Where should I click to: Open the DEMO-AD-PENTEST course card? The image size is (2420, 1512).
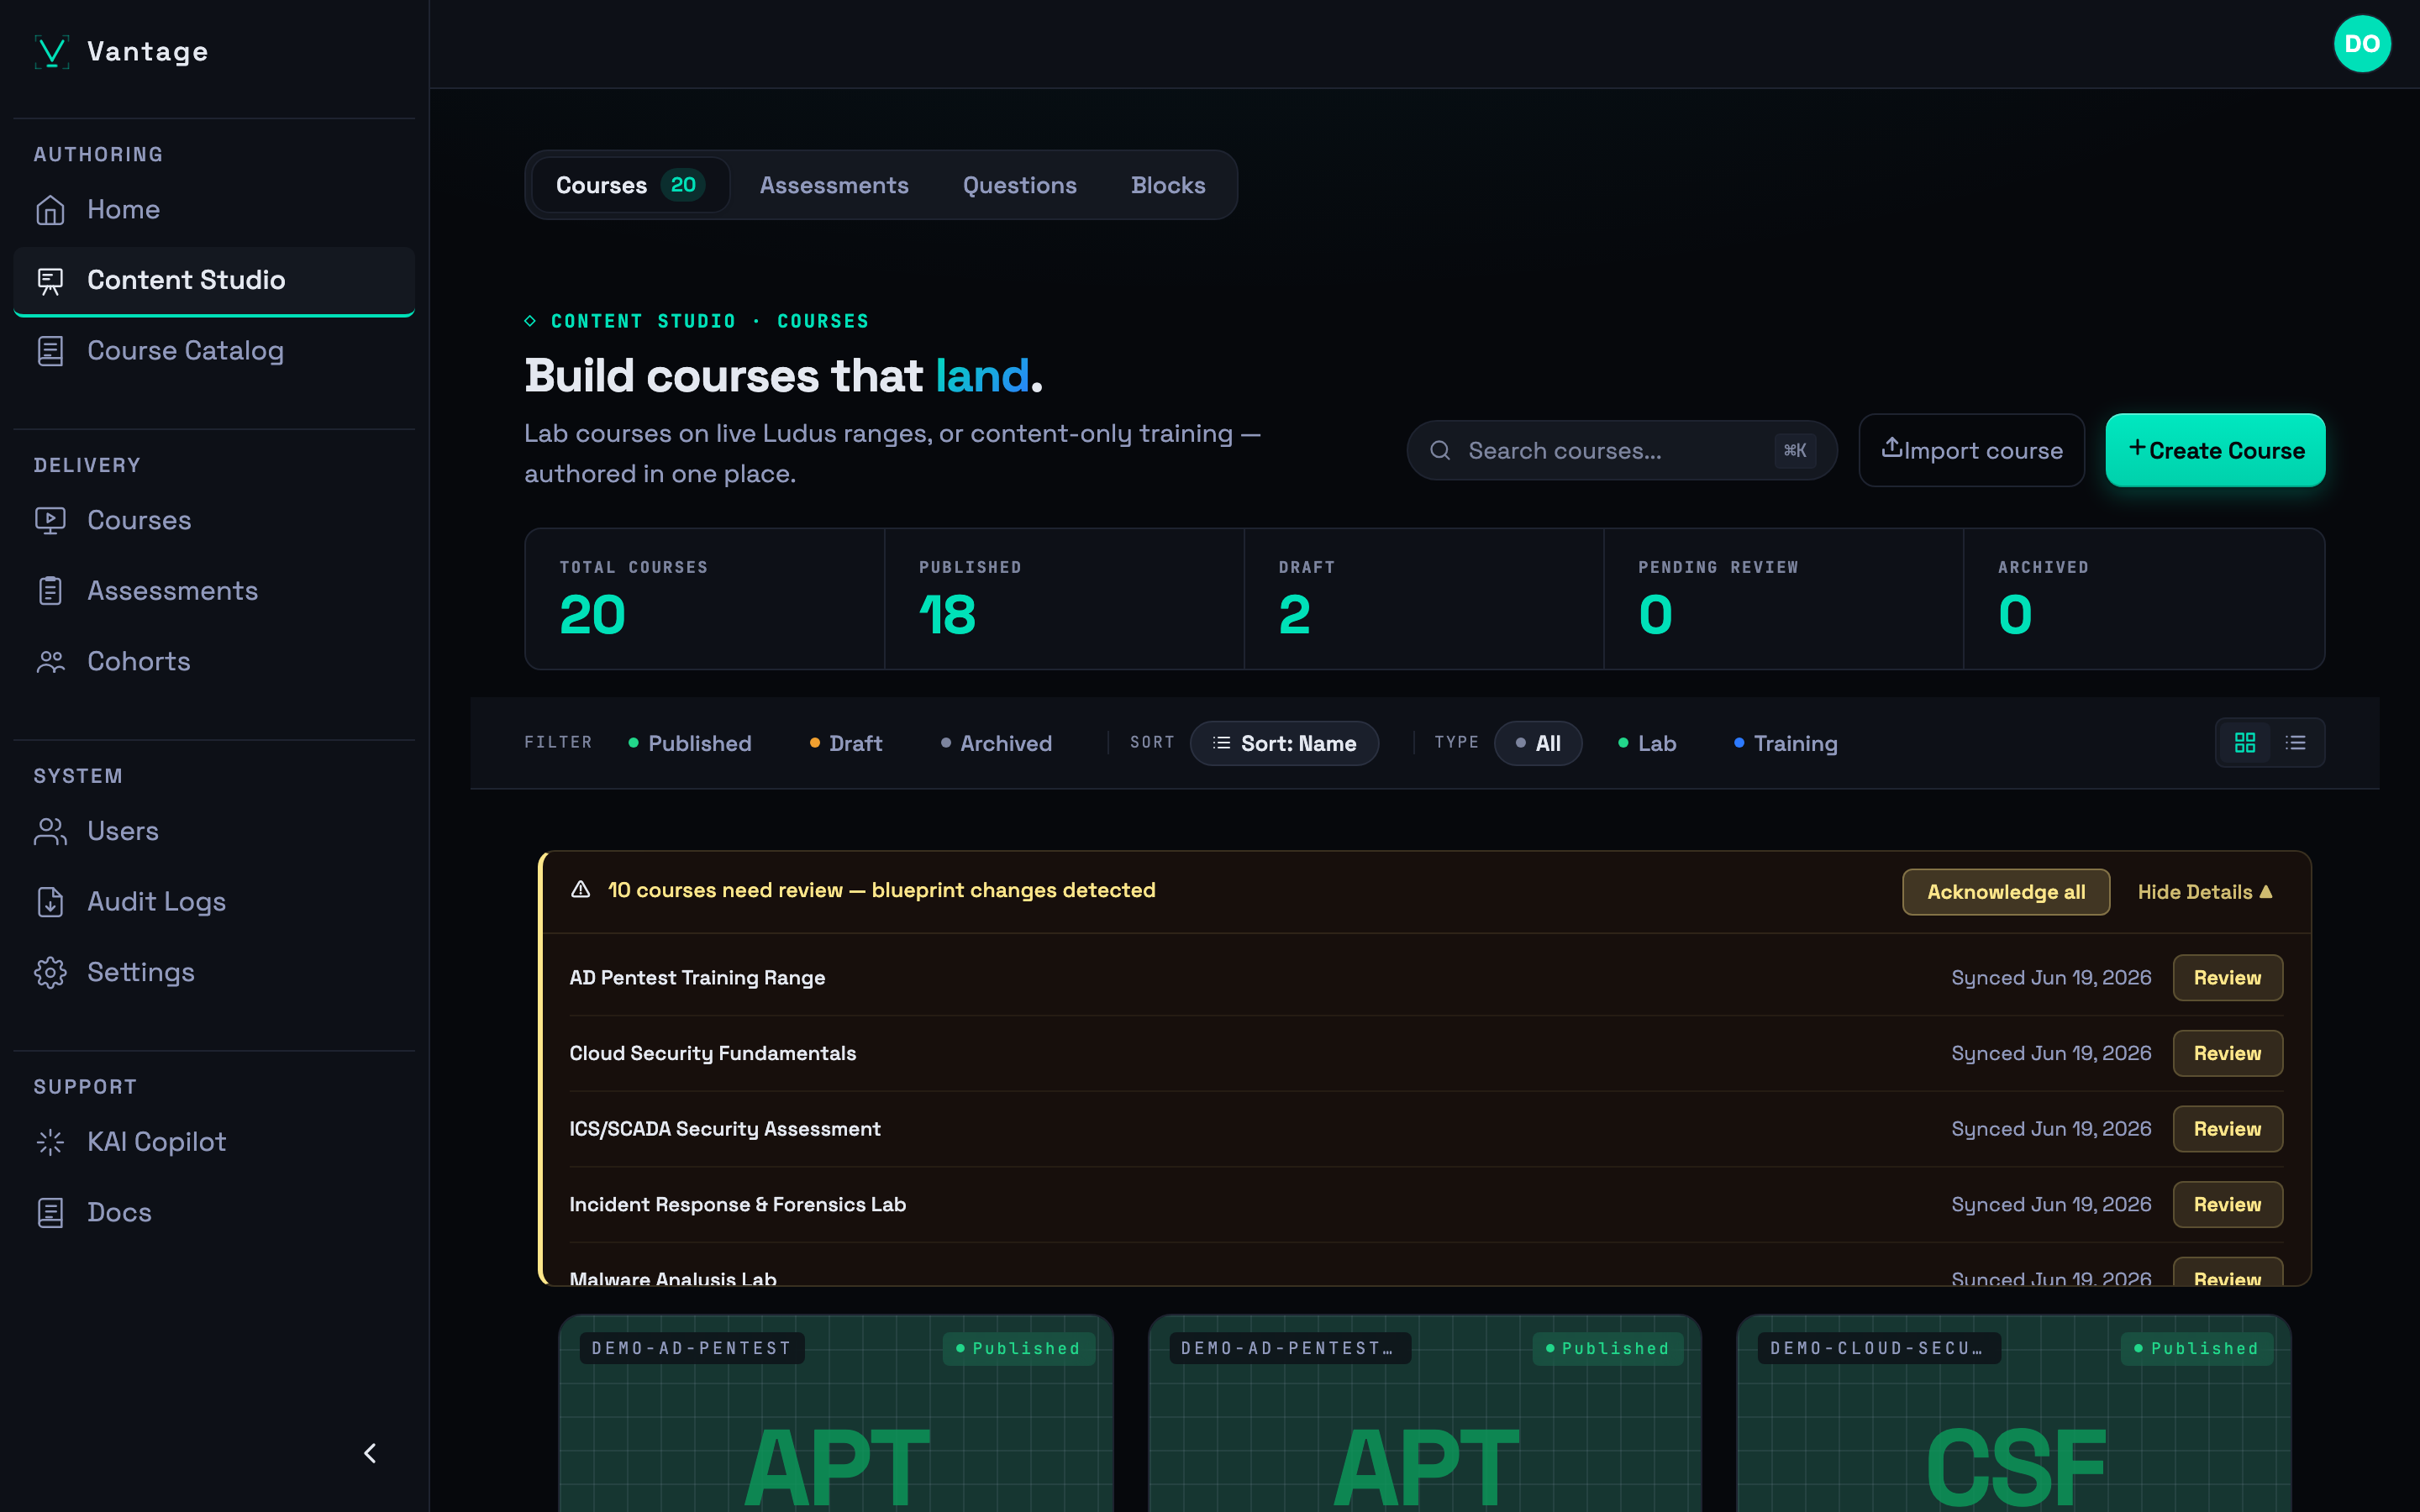point(836,1413)
